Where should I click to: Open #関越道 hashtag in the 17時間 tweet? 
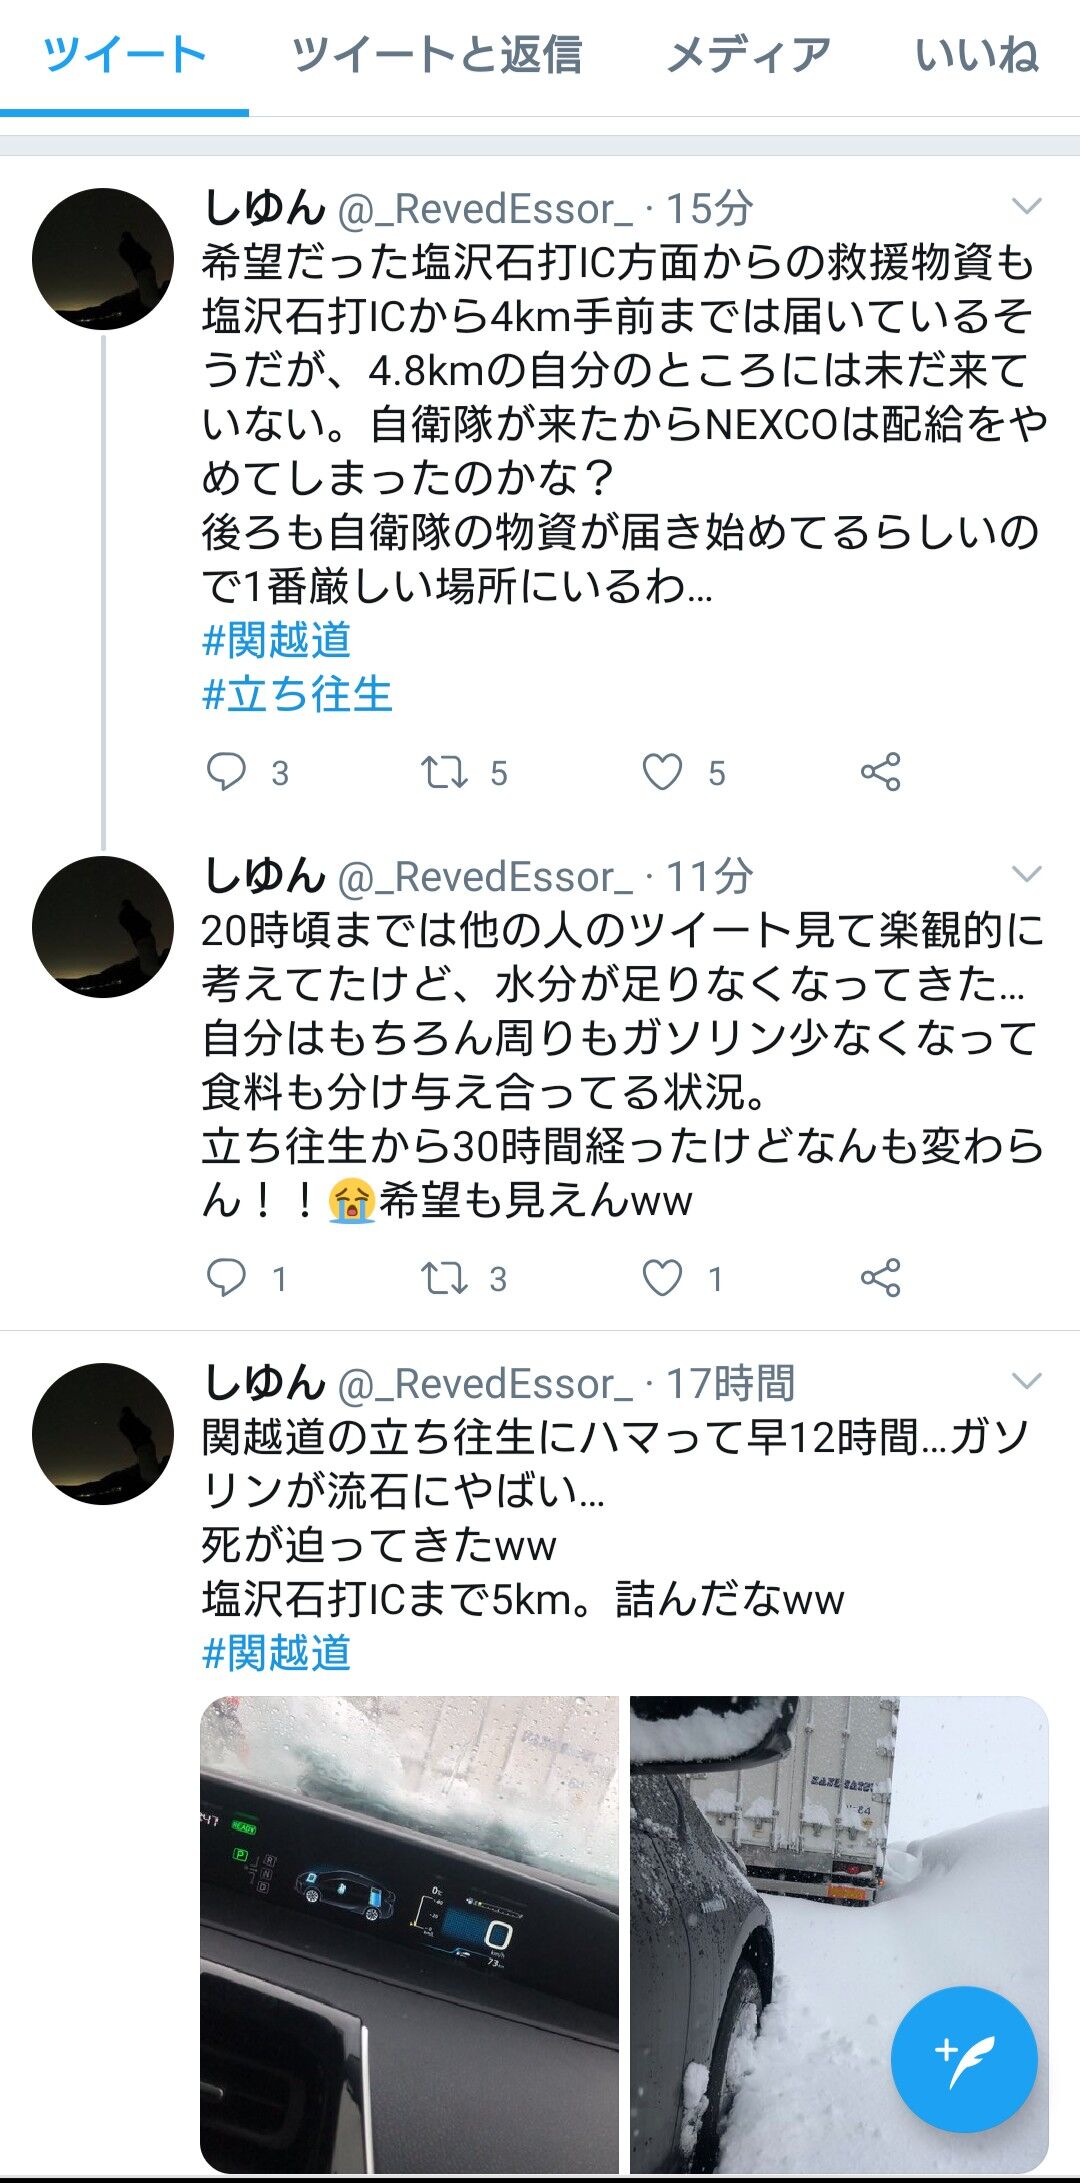pyautogui.click(x=277, y=1653)
